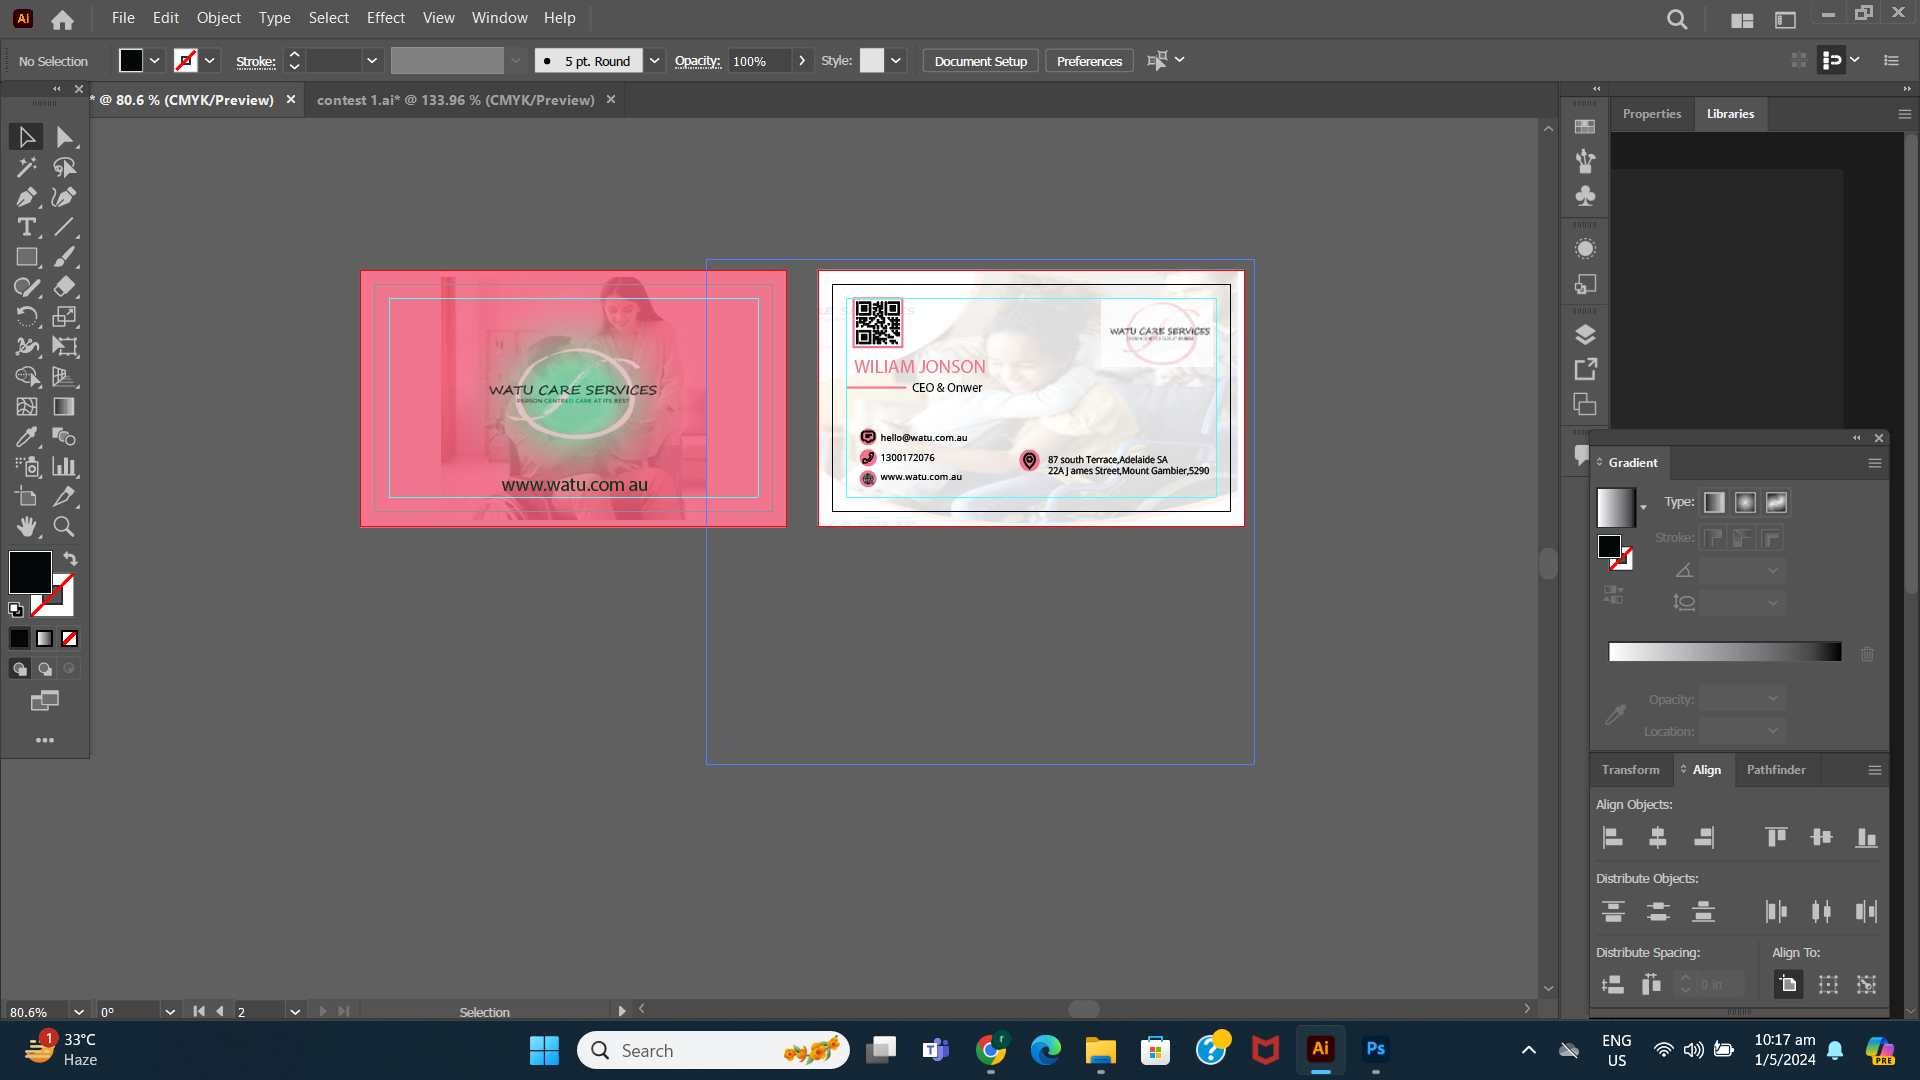Image resolution: width=1920 pixels, height=1080 pixels.
Task: Select the Eyedropper tool
Action: click(x=25, y=437)
